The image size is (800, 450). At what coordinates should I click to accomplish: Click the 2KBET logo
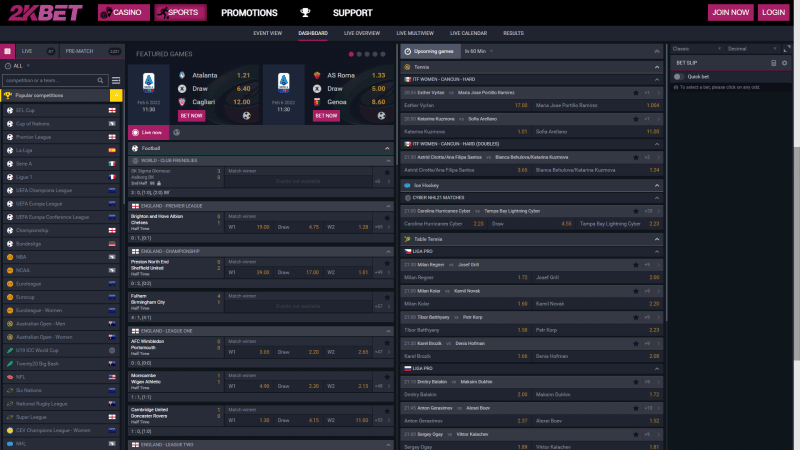[45, 12]
